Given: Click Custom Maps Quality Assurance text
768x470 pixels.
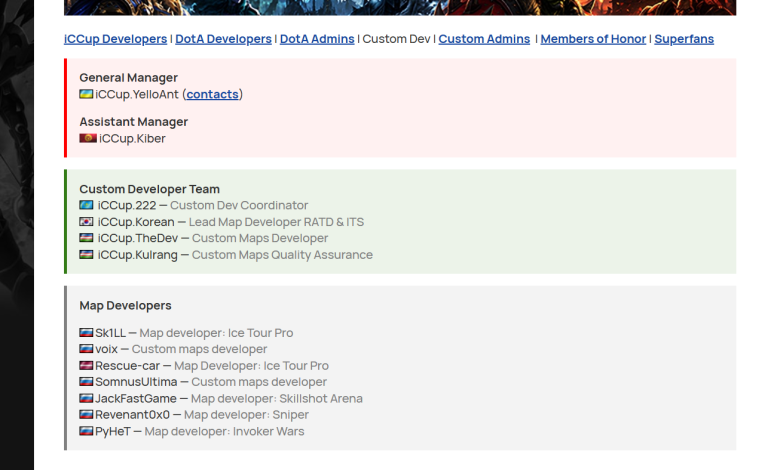Looking at the screenshot, I should 282,255.
